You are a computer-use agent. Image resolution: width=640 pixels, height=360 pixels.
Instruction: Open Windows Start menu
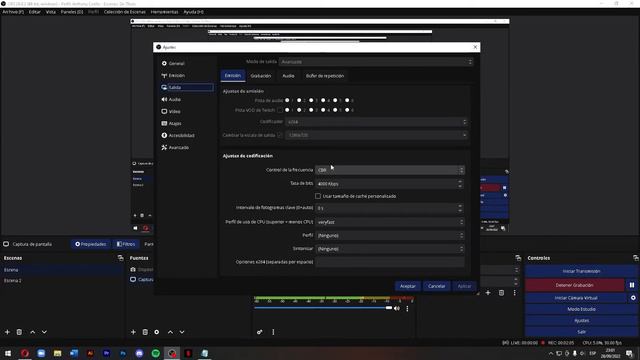tap(8, 353)
